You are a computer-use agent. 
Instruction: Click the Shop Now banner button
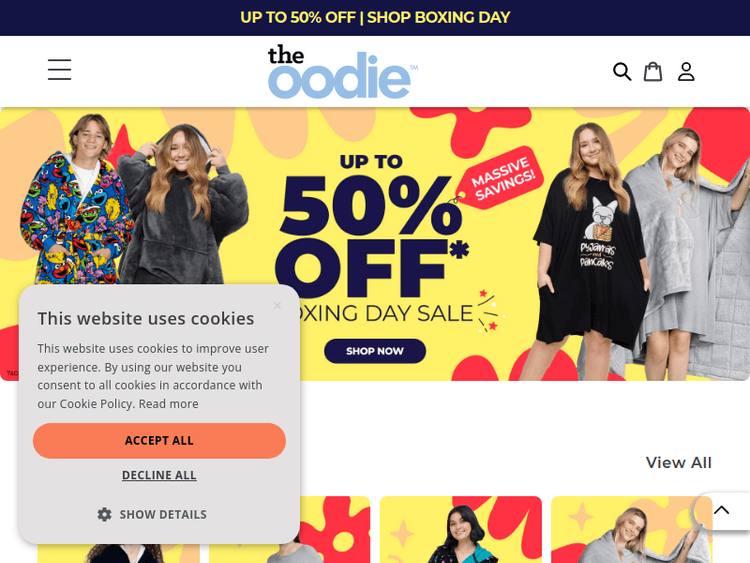coord(375,351)
